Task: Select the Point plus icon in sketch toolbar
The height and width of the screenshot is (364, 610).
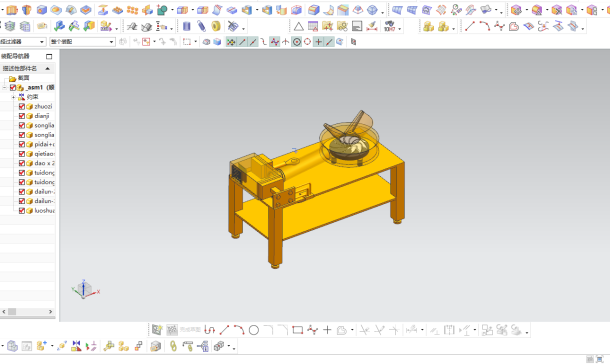Action: tap(327, 330)
